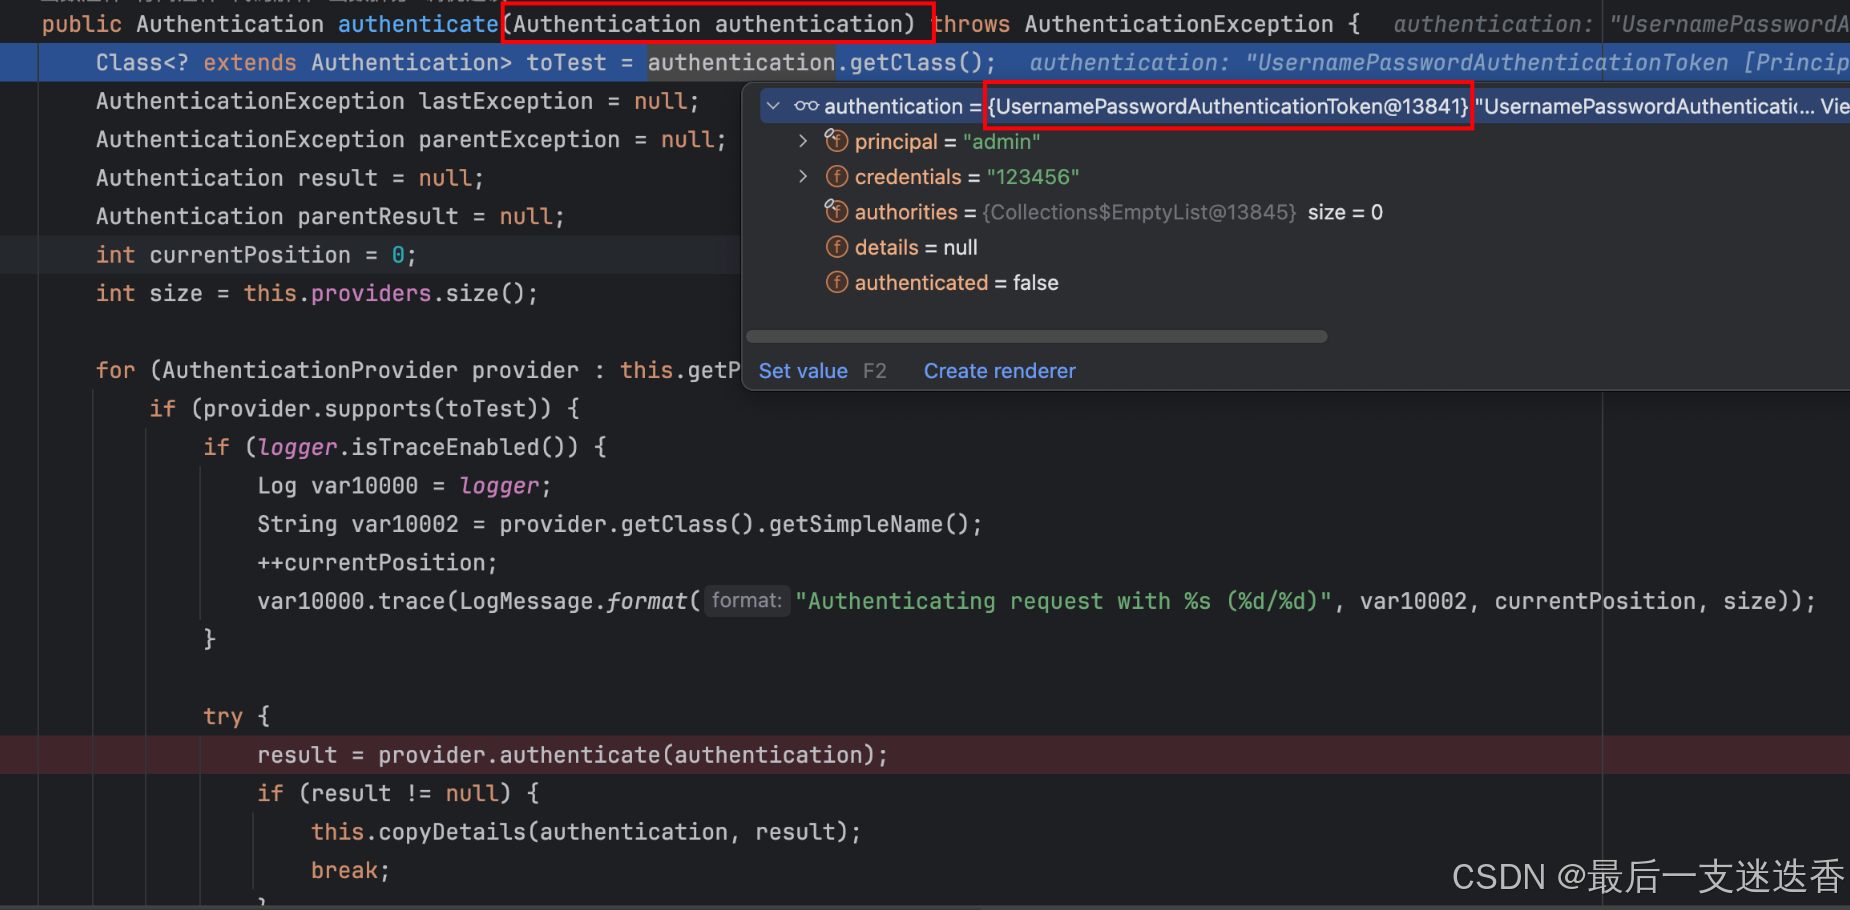Click the string "Authenticating request with %s (%d/%d)"

click(x=1063, y=601)
